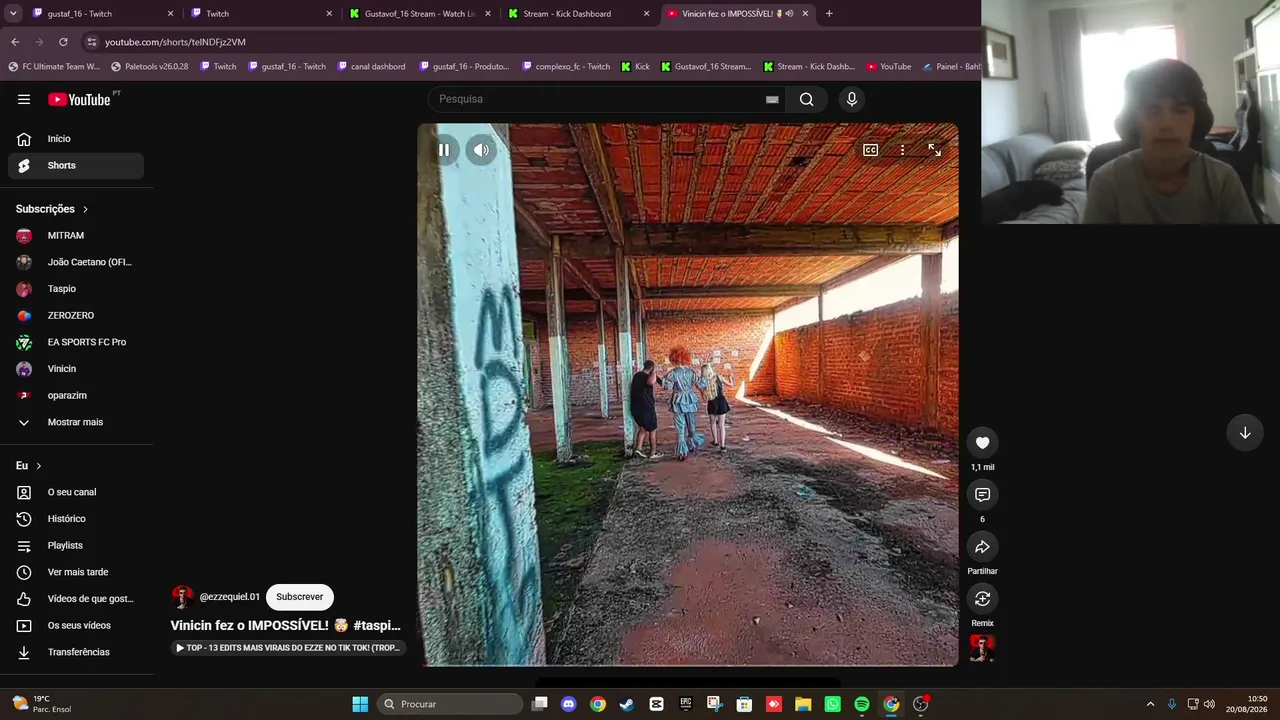Click the search magnifier button
Image resolution: width=1280 pixels, height=720 pixels.
click(806, 99)
